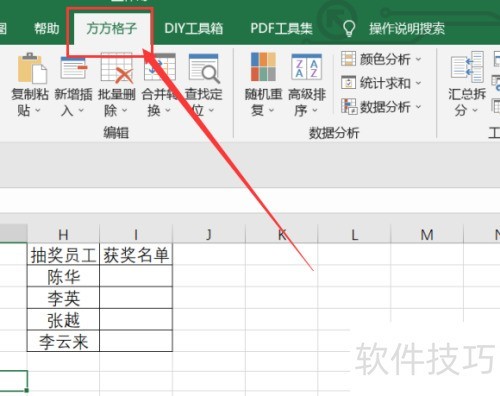Expand the 新增插入 dropdown arrow
The image size is (500, 396).
(x=81, y=110)
